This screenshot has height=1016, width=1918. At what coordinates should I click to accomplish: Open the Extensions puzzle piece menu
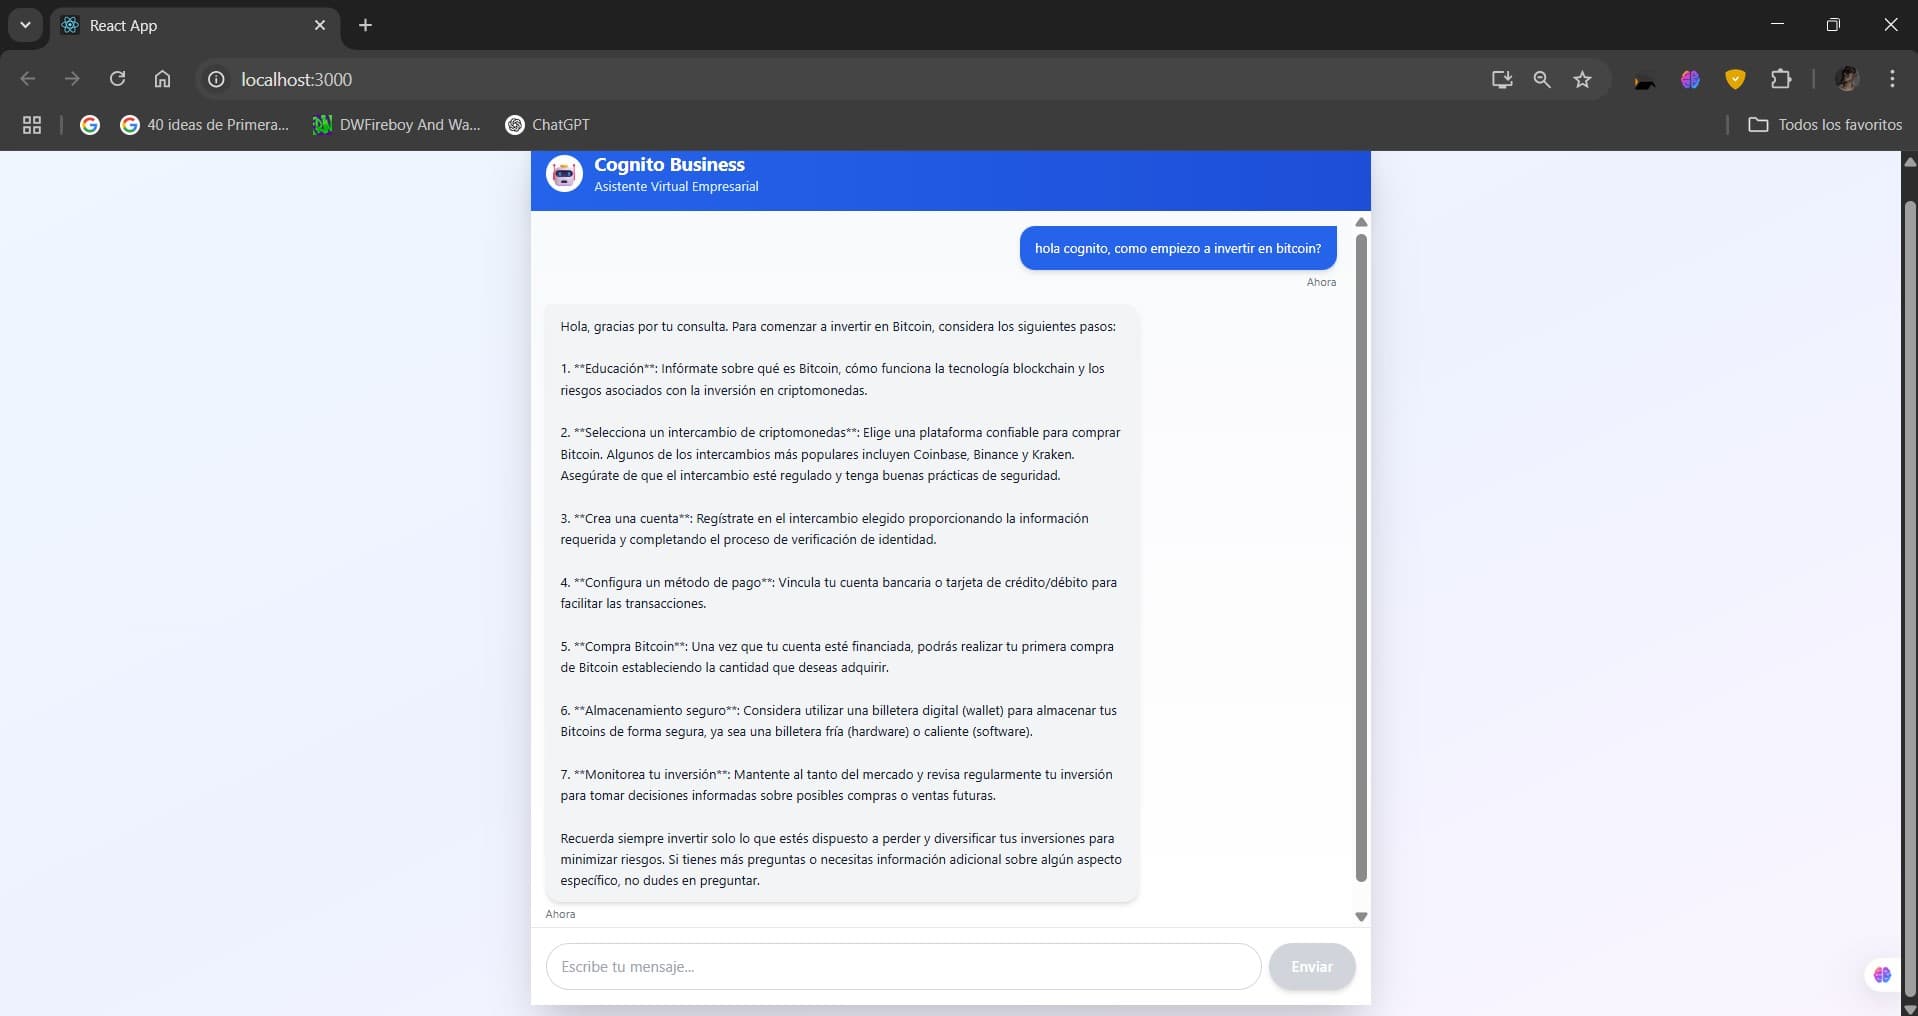1781,79
